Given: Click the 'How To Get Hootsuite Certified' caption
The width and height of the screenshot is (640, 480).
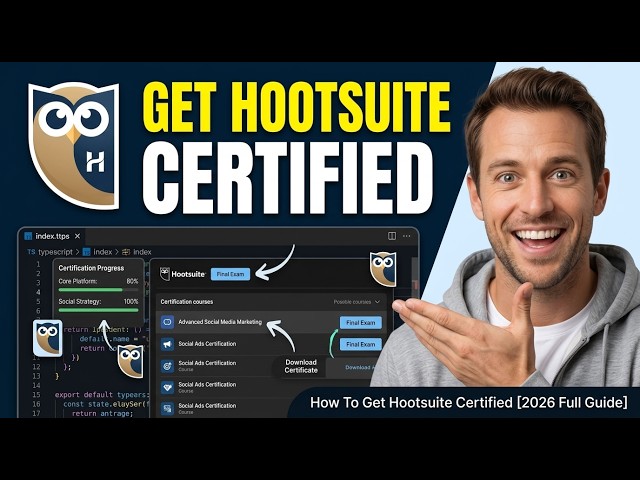Looking at the screenshot, I should pyautogui.click(x=469, y=402).
